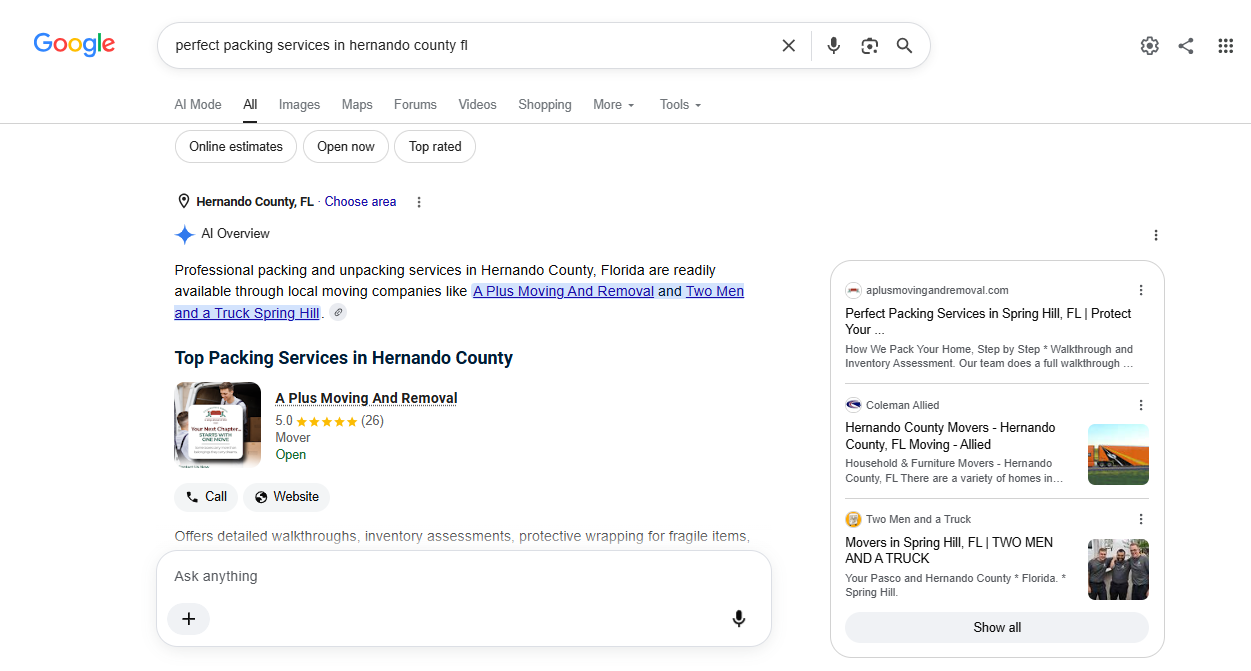Click the orange truck thumbnail
Screen dimensions: 1251x671
(1118, 454)
